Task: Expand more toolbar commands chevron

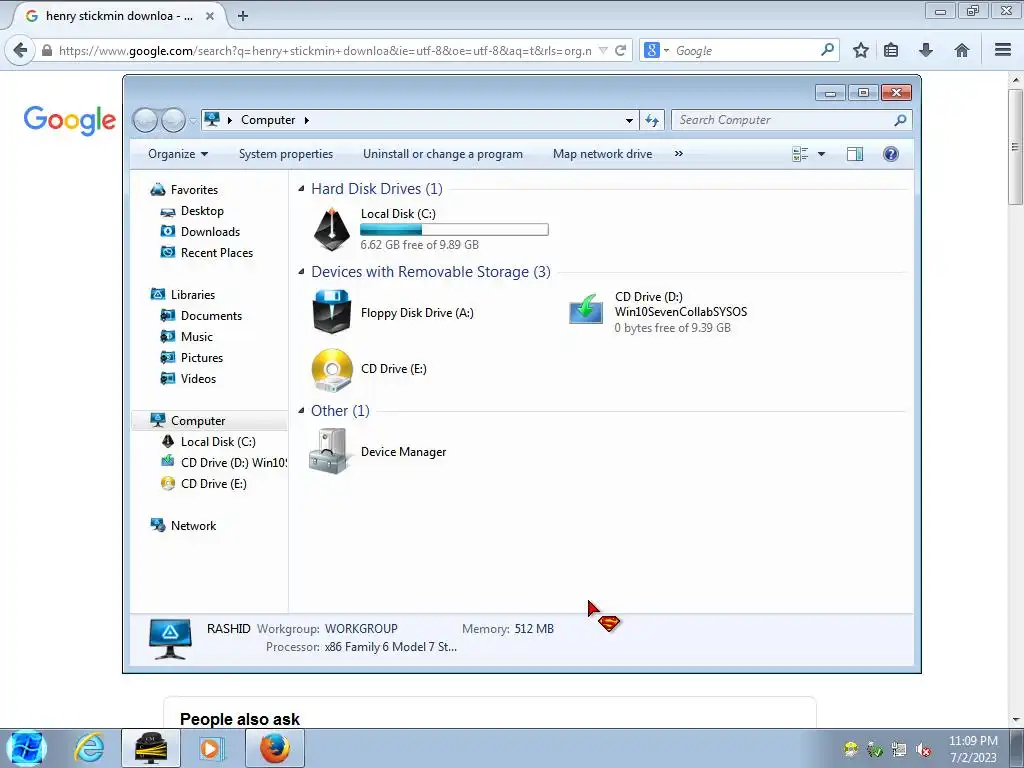Action: (x=679, y=154)
